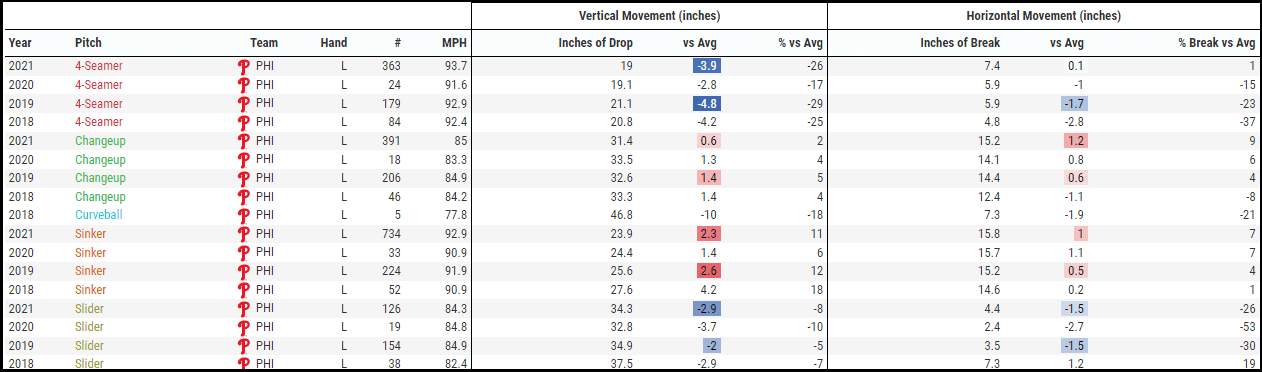Image resolution: width=1262 pixels, height=372 pixels.
Task: Click Phillies logo in 2021 Changeup row
Action: (242, 141)
